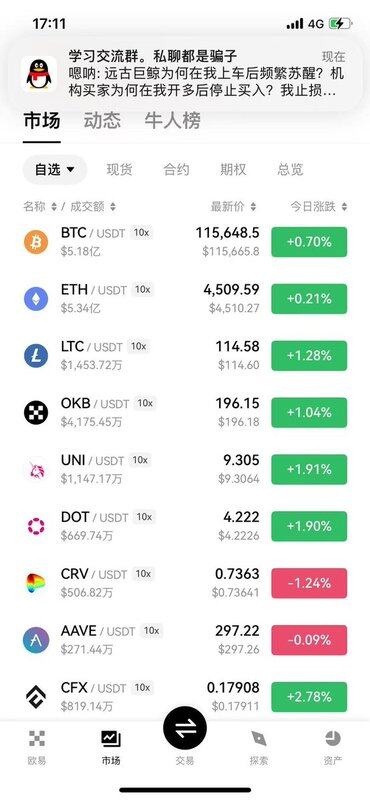
Task: Go to the 欧易 home icon
Action: [37, 738]
